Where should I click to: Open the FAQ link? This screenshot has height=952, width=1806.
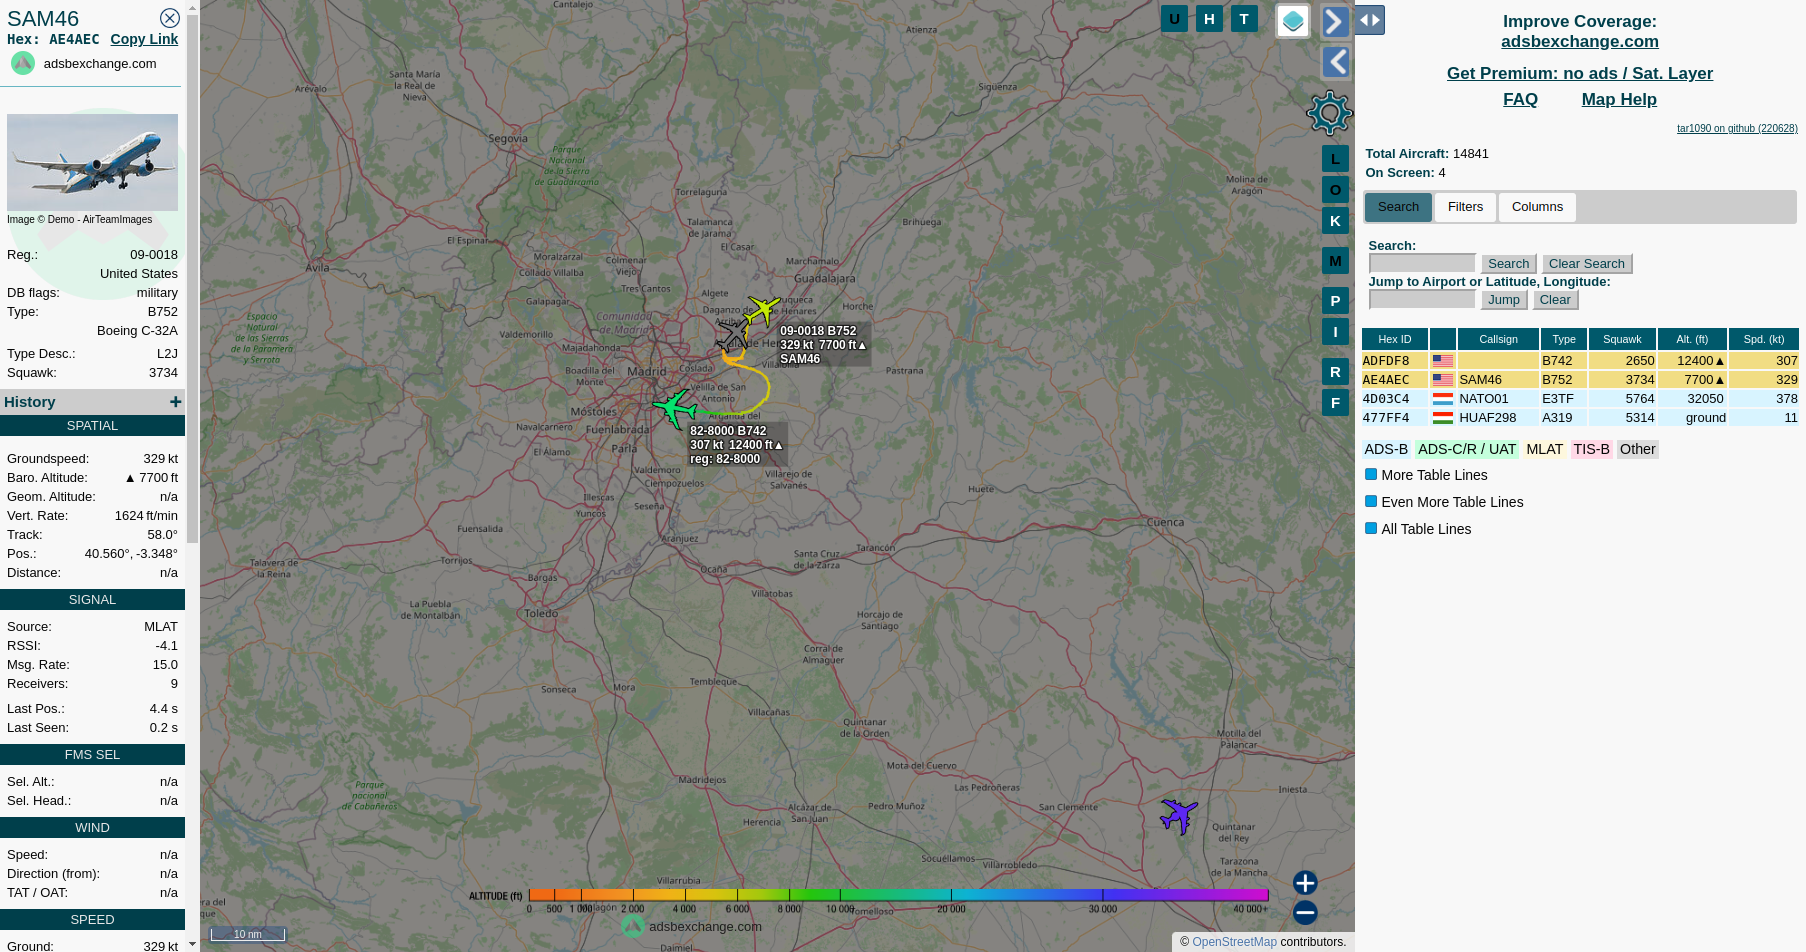pos(1520,99)
